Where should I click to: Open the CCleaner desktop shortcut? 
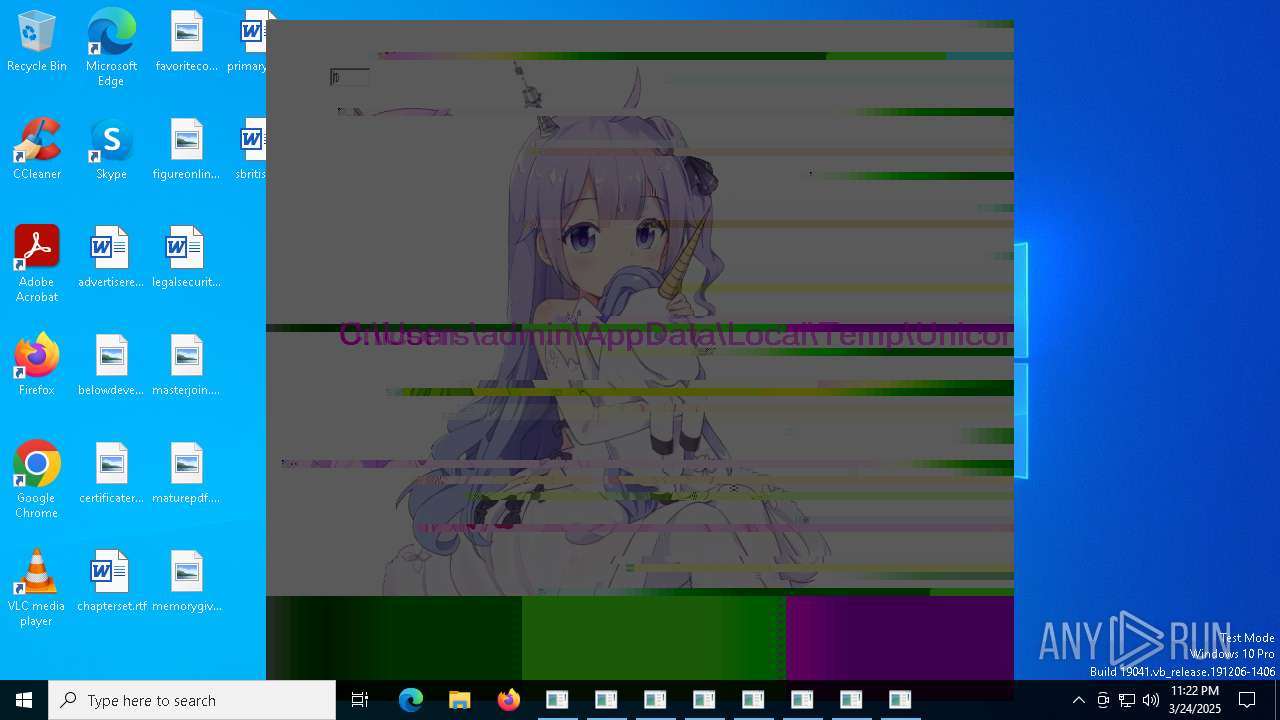(x=37, y=150)
